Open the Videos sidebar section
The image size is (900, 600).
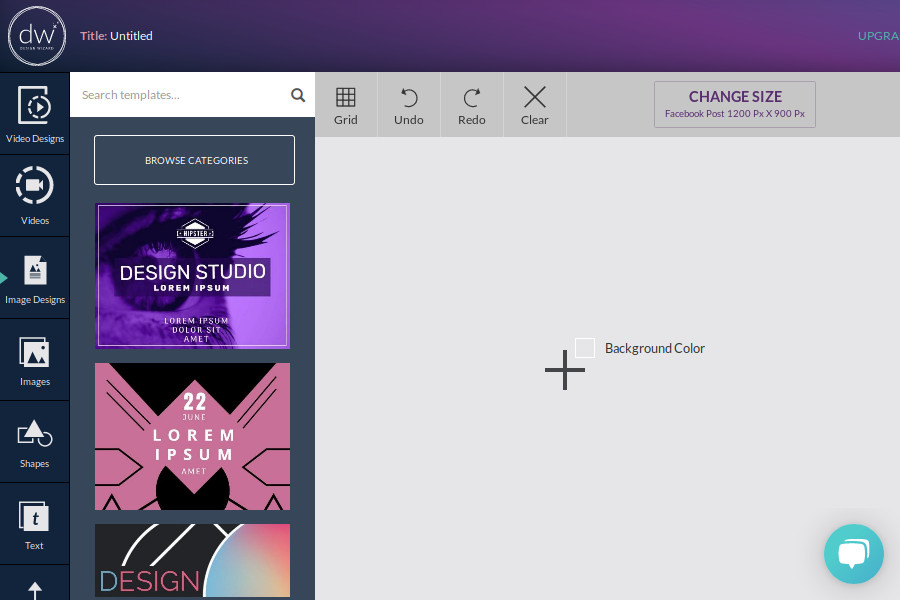(35, 195)
